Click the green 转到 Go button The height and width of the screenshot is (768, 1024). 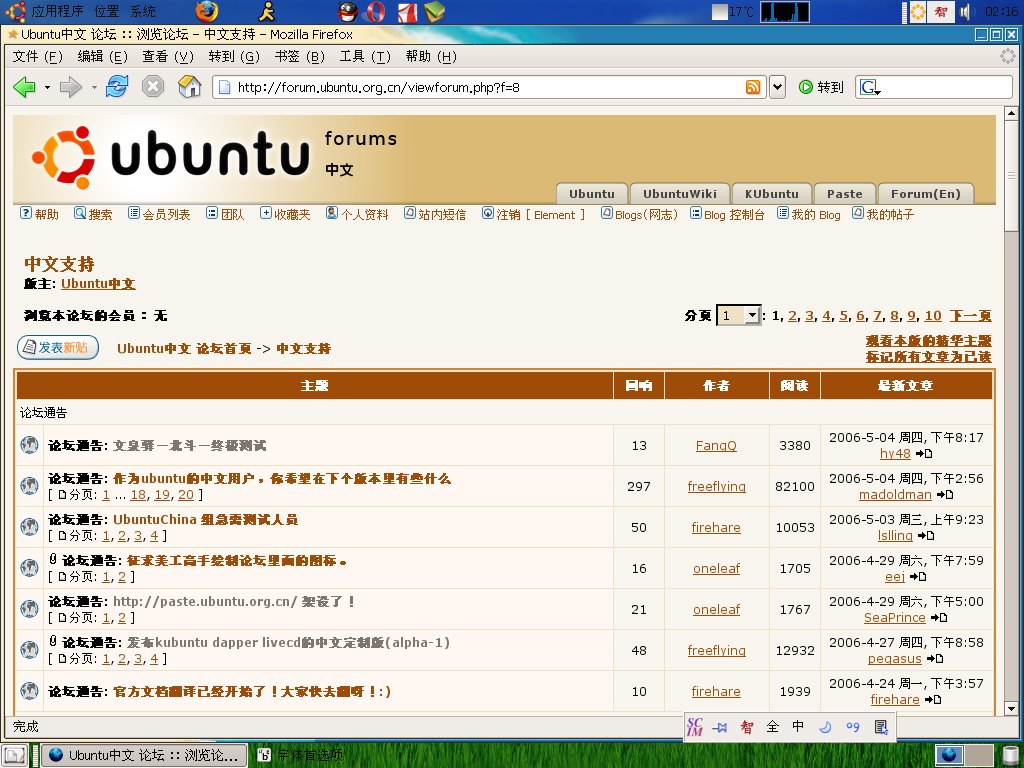tap(822, 87)
